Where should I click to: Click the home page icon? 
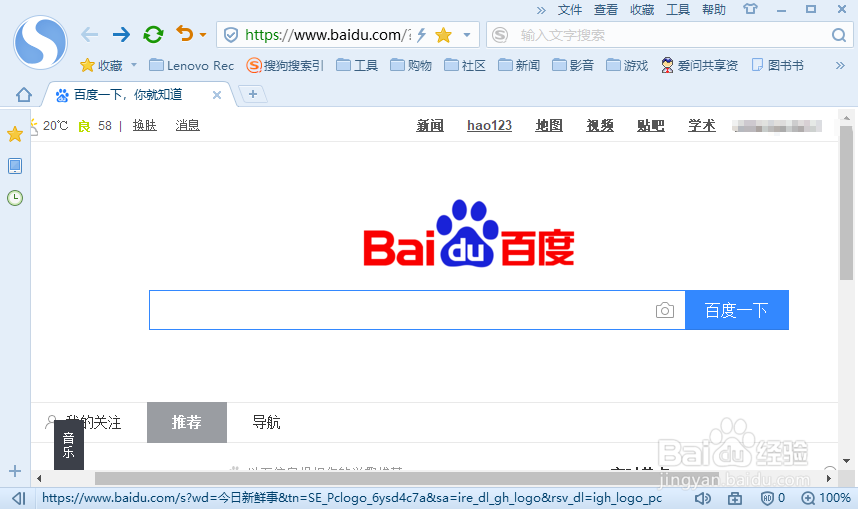click(24, 95)
